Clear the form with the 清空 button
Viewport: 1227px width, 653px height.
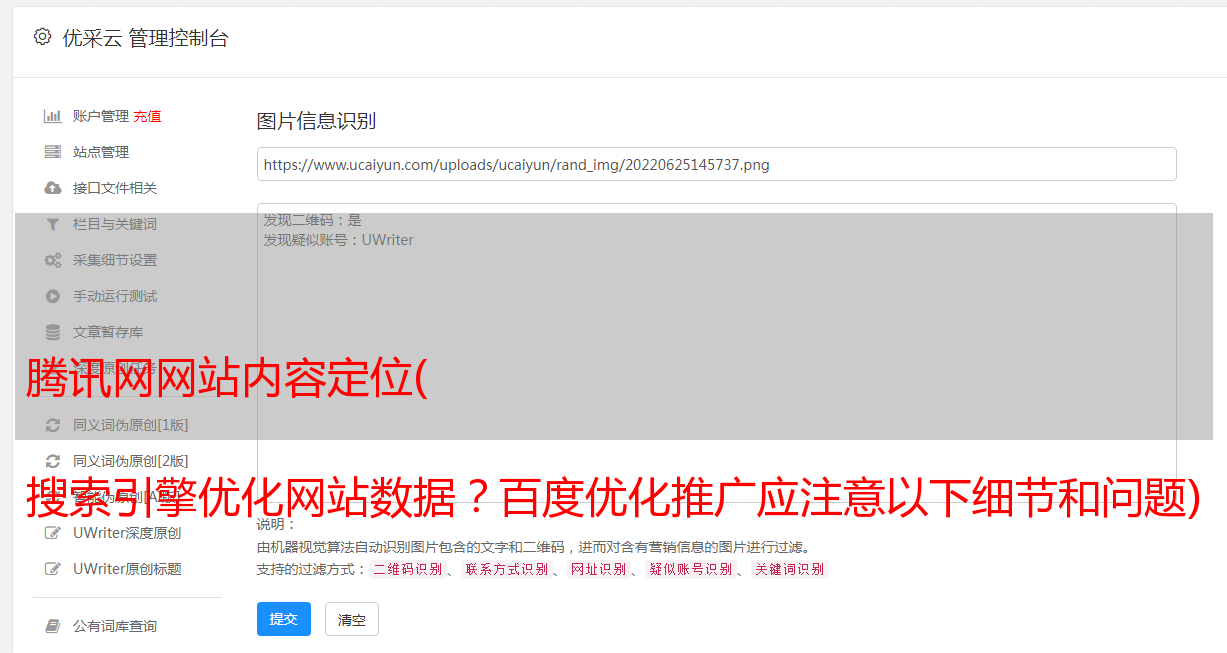coord(352,619)
